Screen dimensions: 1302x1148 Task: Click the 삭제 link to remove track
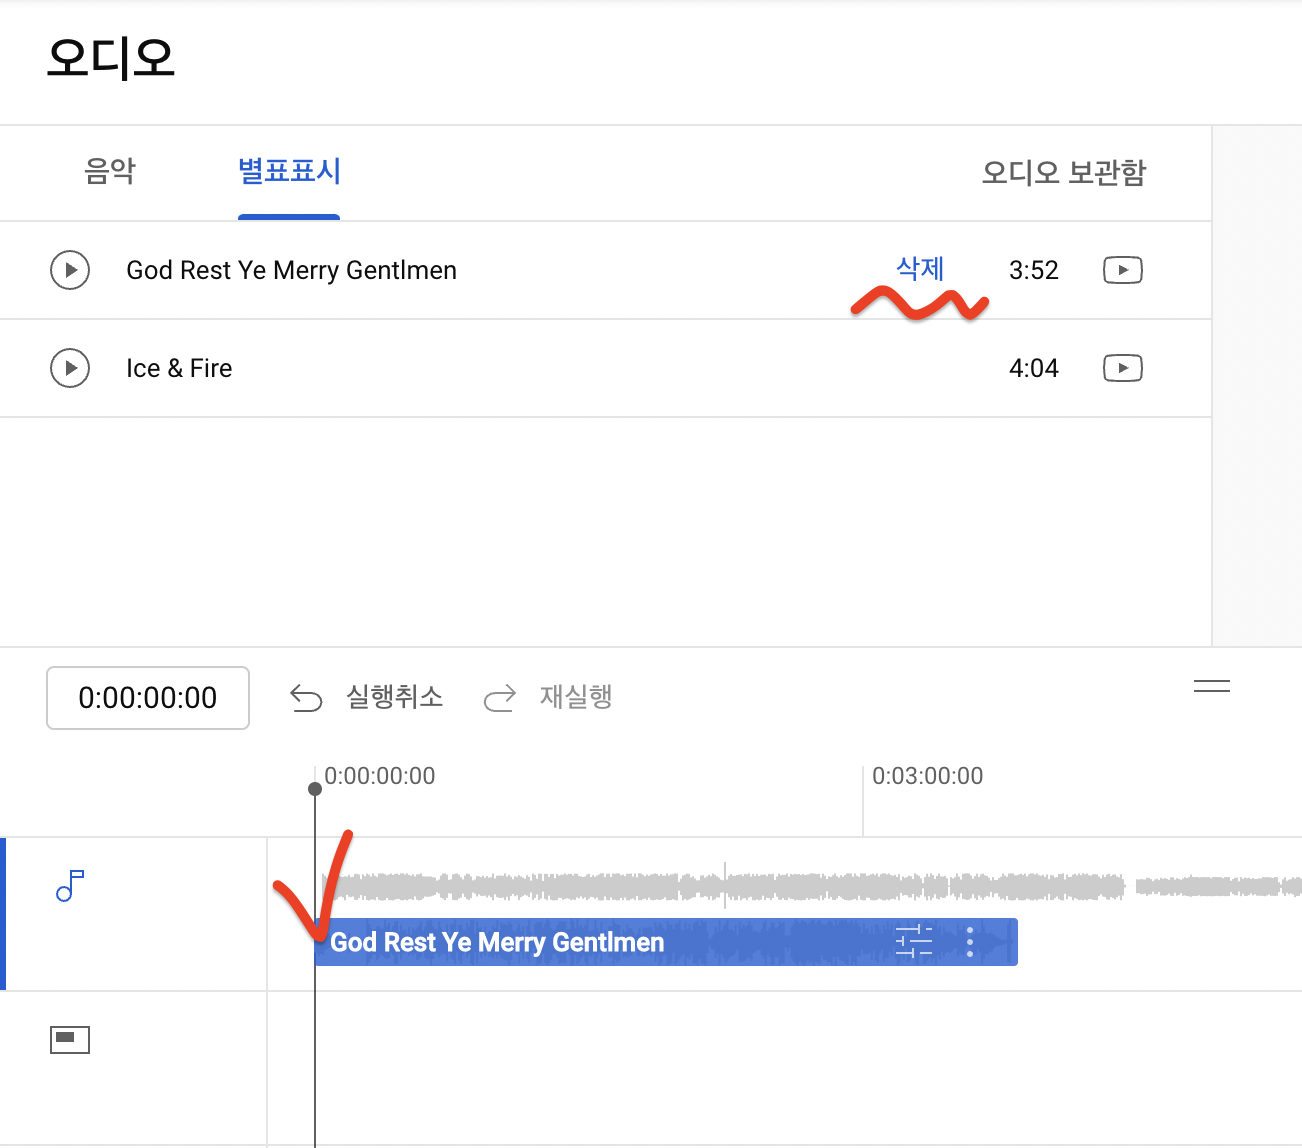(920, 269)
